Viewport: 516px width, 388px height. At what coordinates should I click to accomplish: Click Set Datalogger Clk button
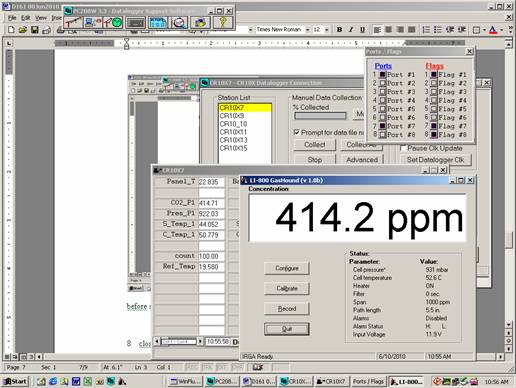435,160
